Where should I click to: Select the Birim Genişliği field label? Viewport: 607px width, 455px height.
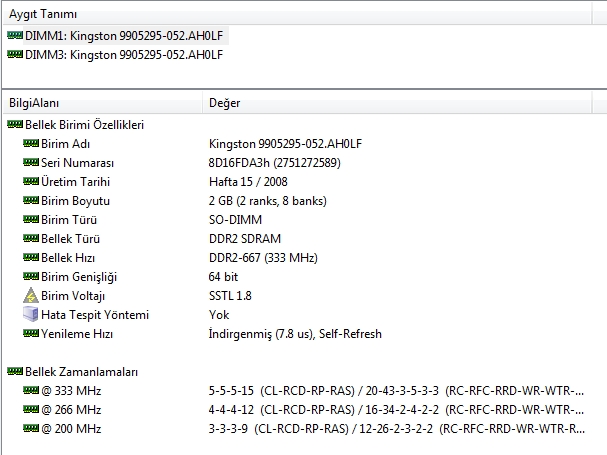79,276
